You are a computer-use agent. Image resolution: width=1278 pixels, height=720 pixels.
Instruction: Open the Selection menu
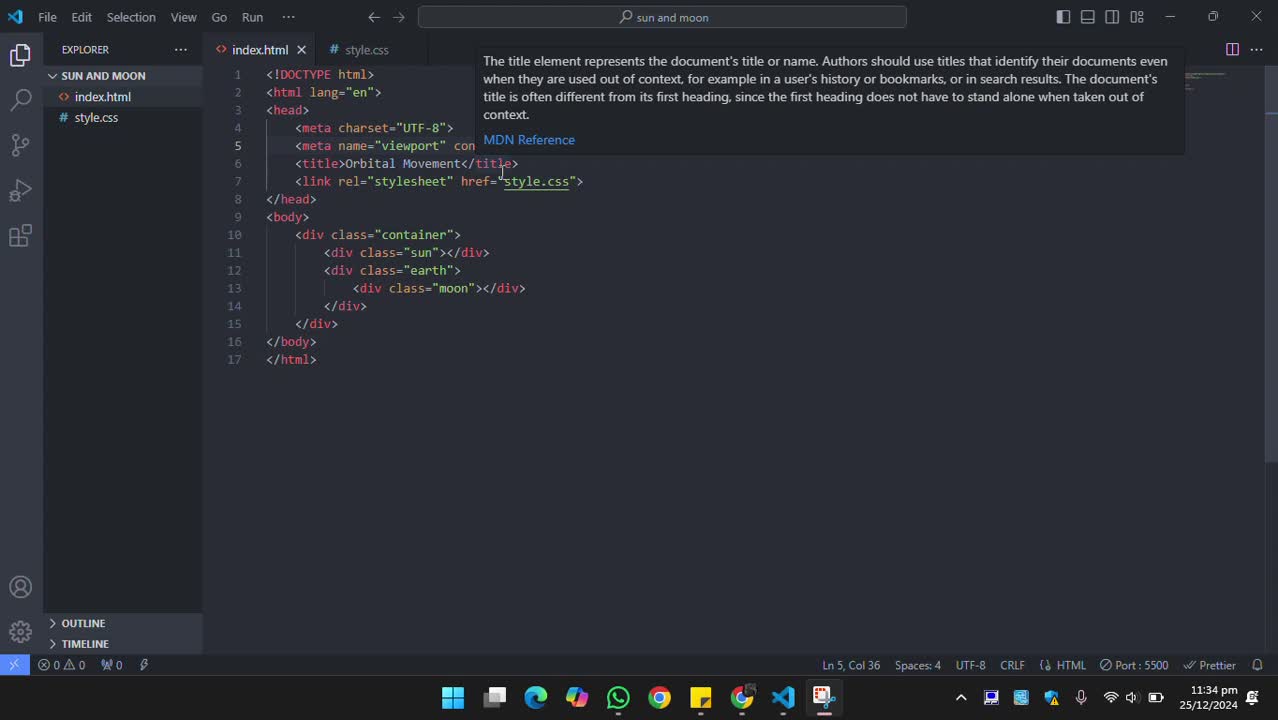[x=131, y=17]
